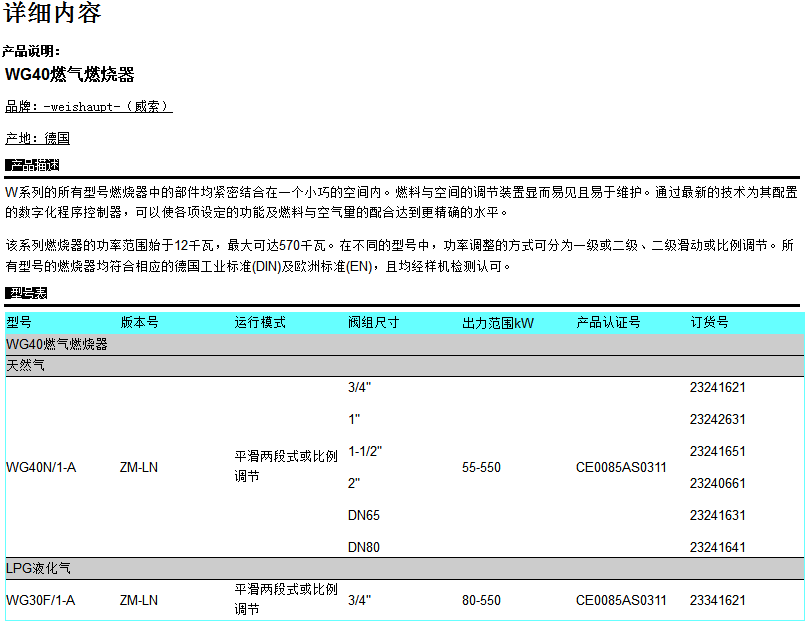Click order number 23241651
Screen dimensions: 812x625
click(x=718, y=452)
